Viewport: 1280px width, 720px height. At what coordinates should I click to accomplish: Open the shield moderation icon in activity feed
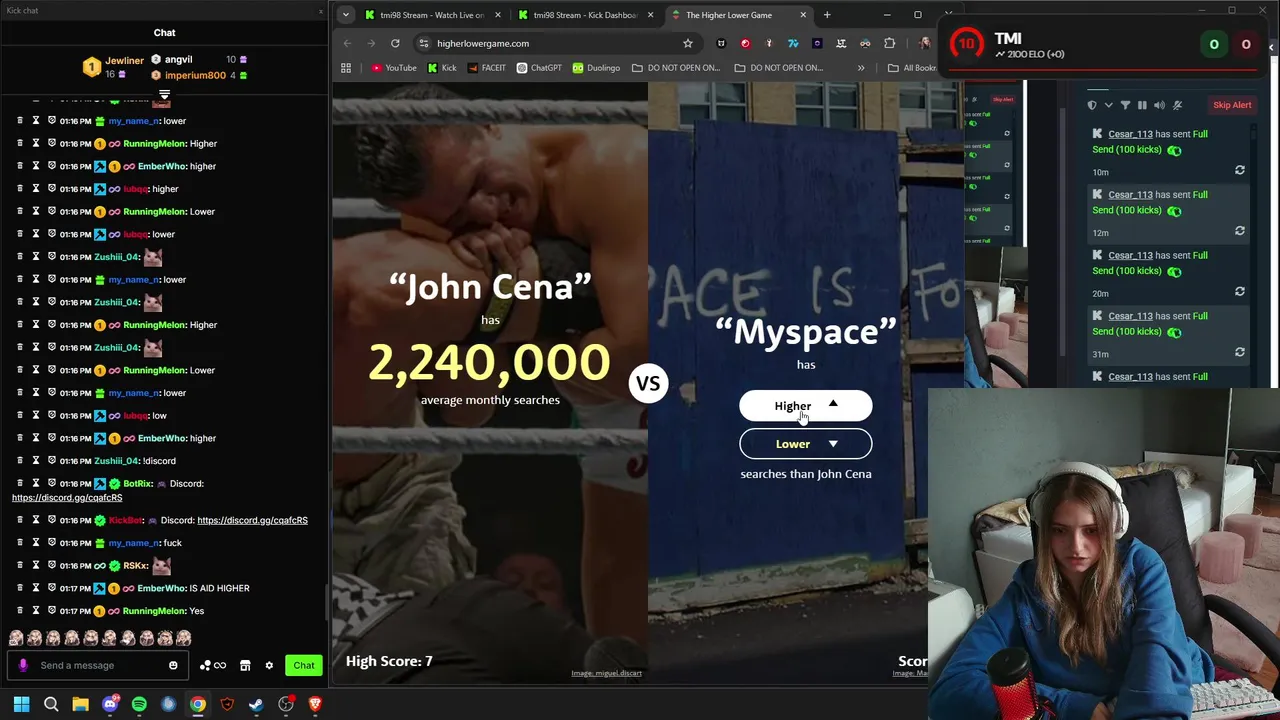pyautogui.click(x=1092, y=105)
